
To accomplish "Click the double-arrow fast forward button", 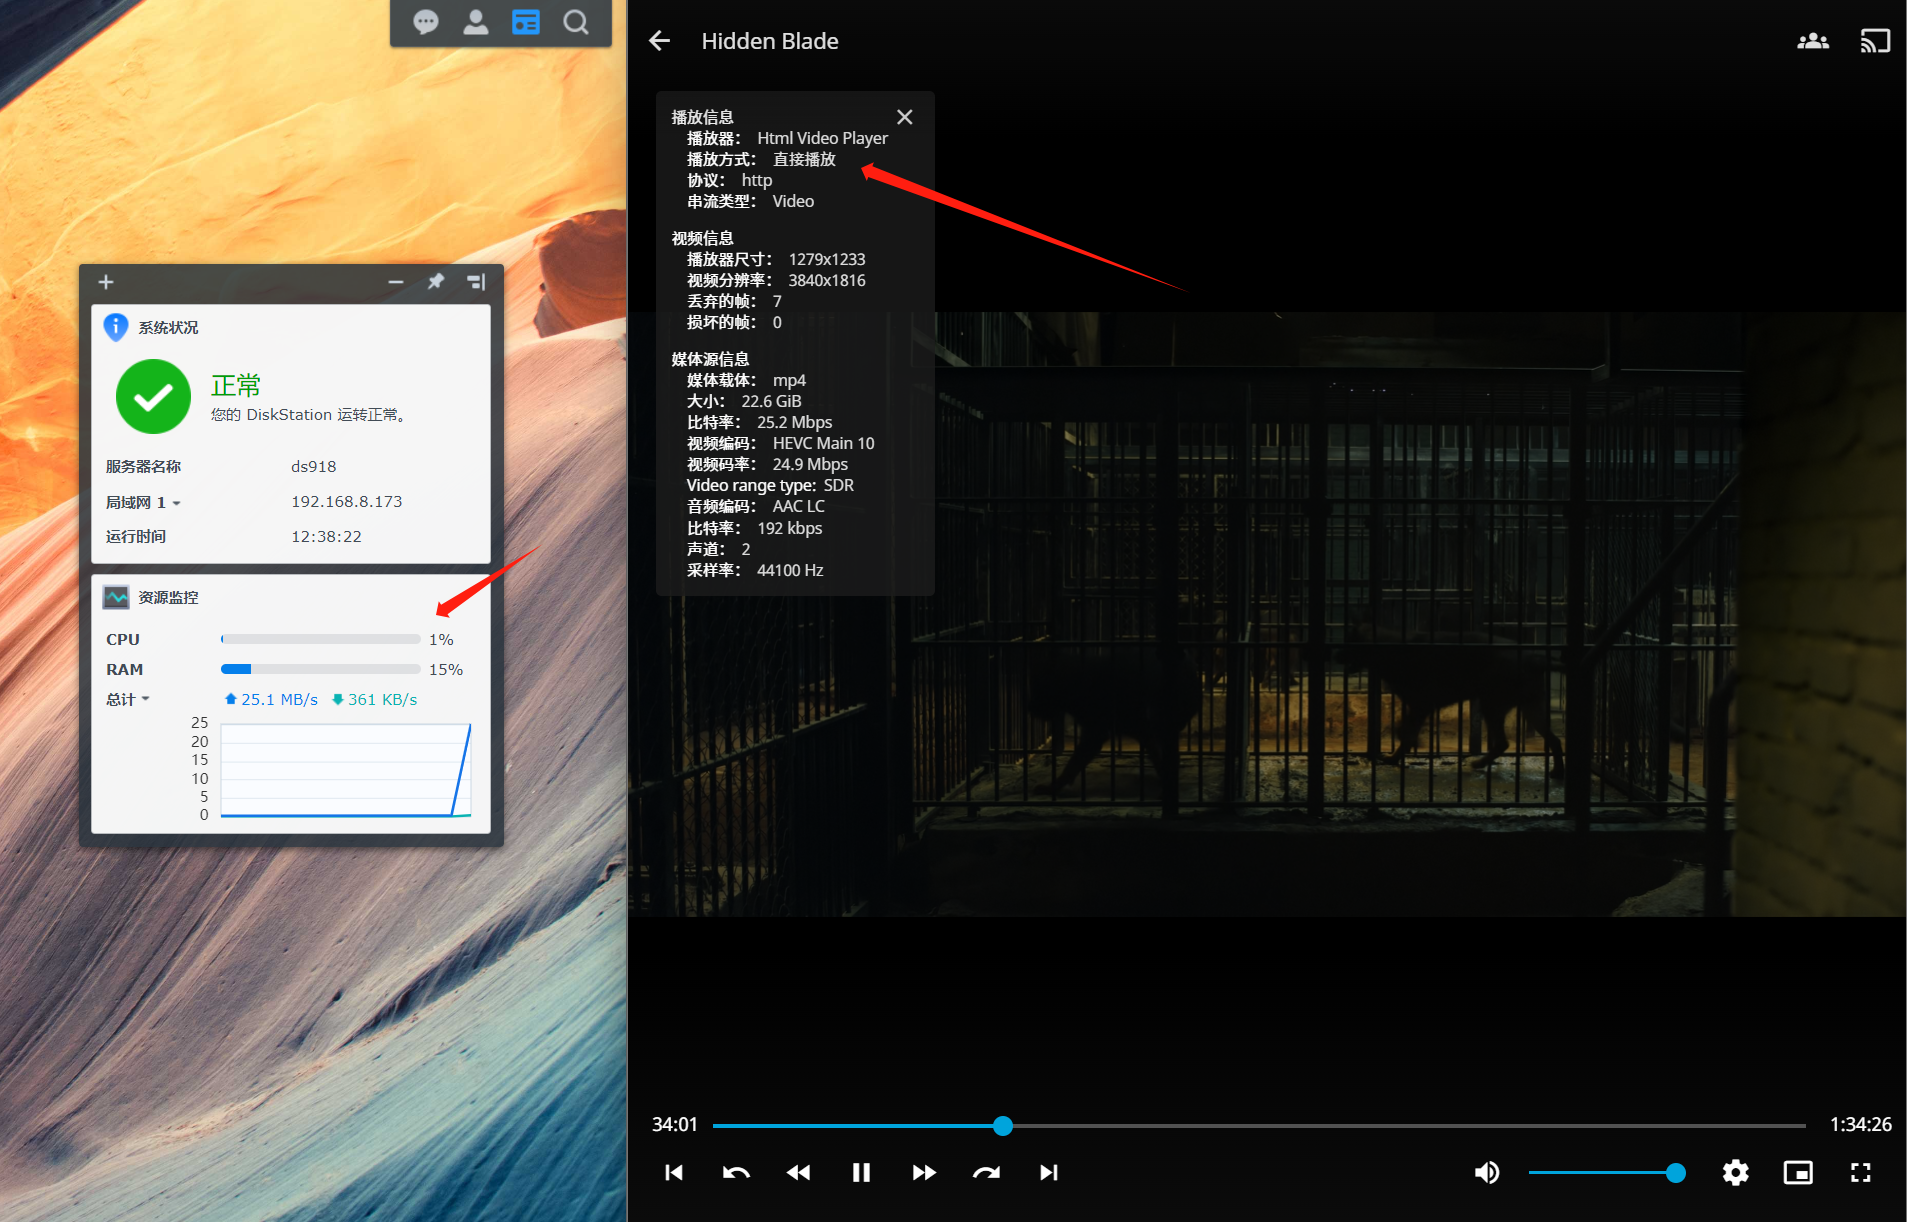I will pyautogui.click(x=924, y=1172).
